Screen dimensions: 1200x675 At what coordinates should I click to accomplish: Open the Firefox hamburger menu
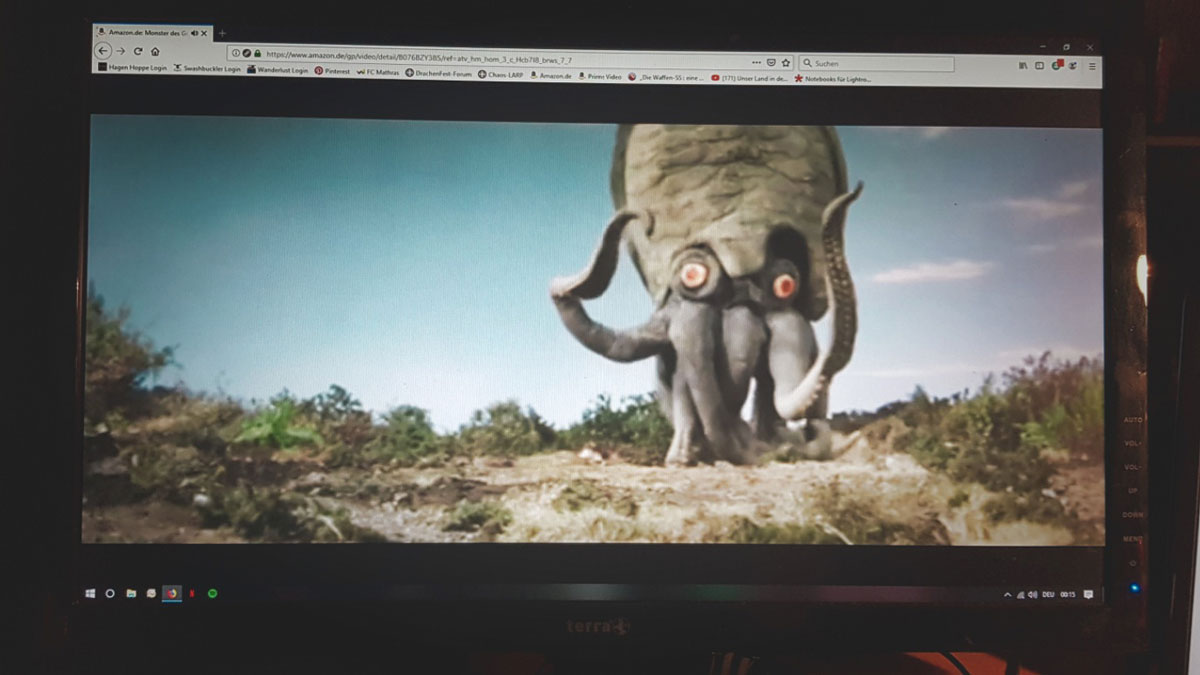pyautogui.click(x=1092, y=66)
